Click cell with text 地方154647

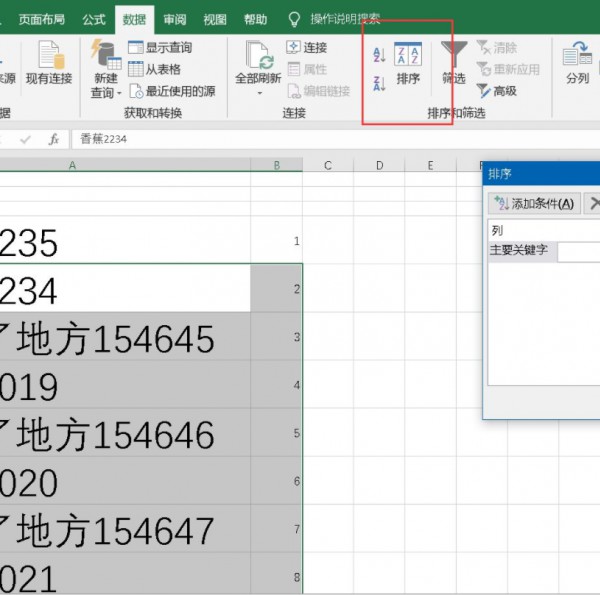[125, 529]
